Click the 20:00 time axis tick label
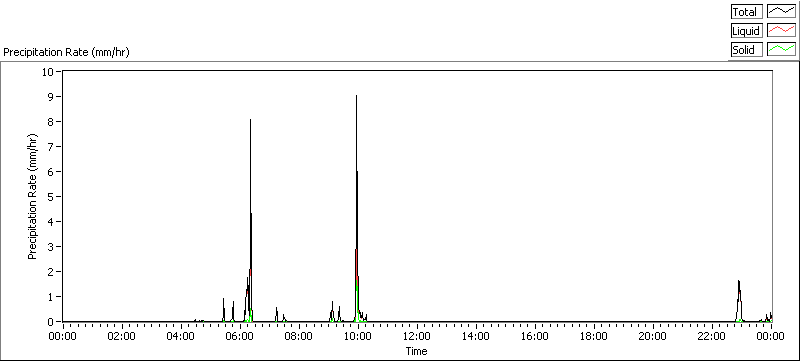 point(652,336)
